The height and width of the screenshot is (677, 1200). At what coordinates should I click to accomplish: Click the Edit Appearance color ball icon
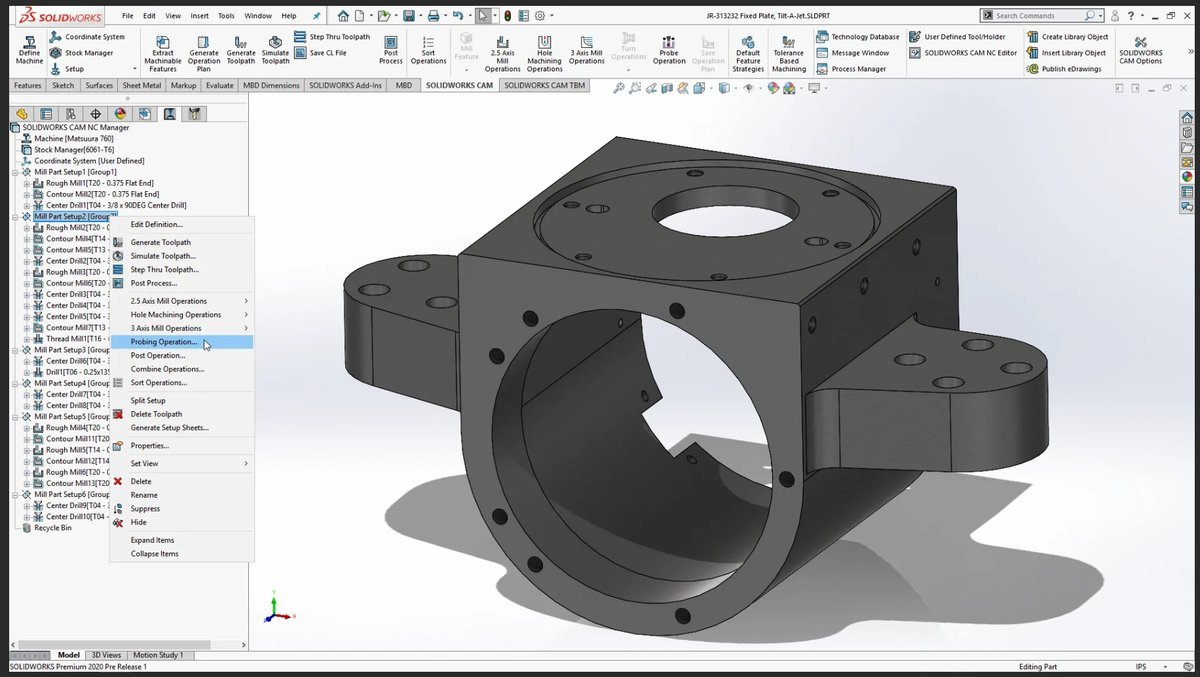(773, 88)
